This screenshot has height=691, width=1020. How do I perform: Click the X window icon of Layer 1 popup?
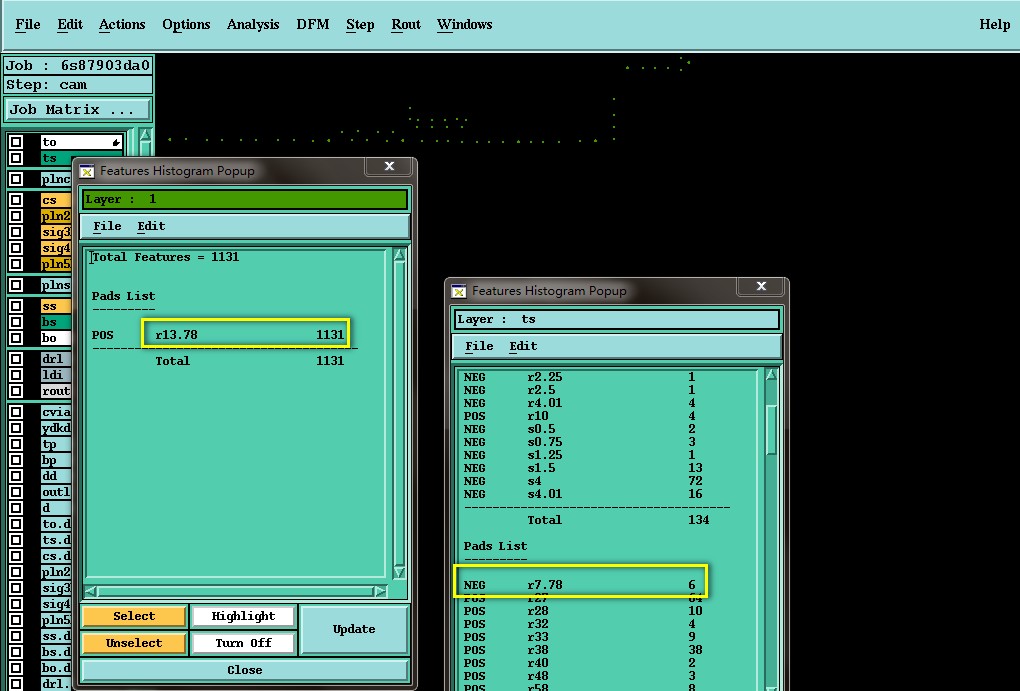tap(87, 171)
